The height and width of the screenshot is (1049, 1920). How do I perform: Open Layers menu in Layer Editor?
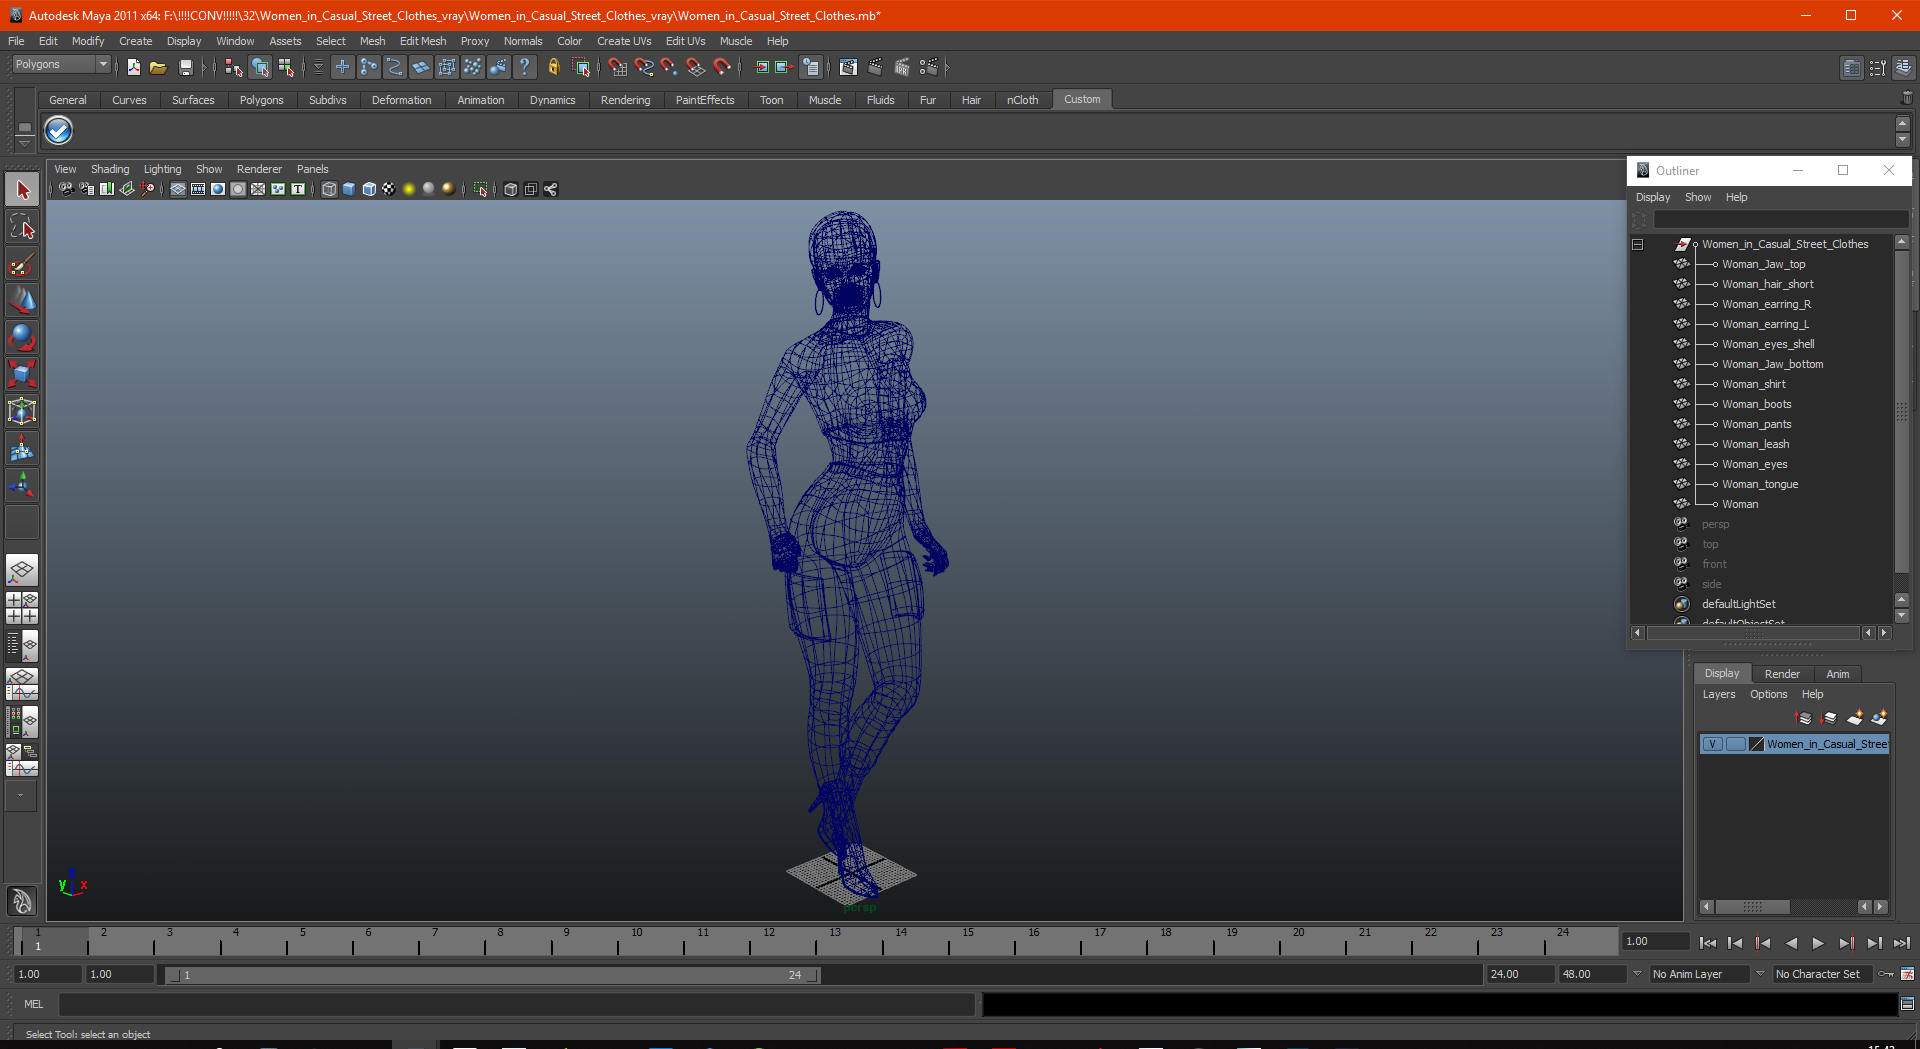(1719, 694)
